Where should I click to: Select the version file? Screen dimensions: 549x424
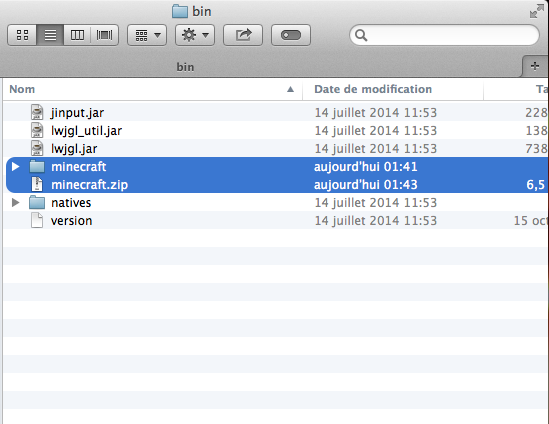(71, 221)
